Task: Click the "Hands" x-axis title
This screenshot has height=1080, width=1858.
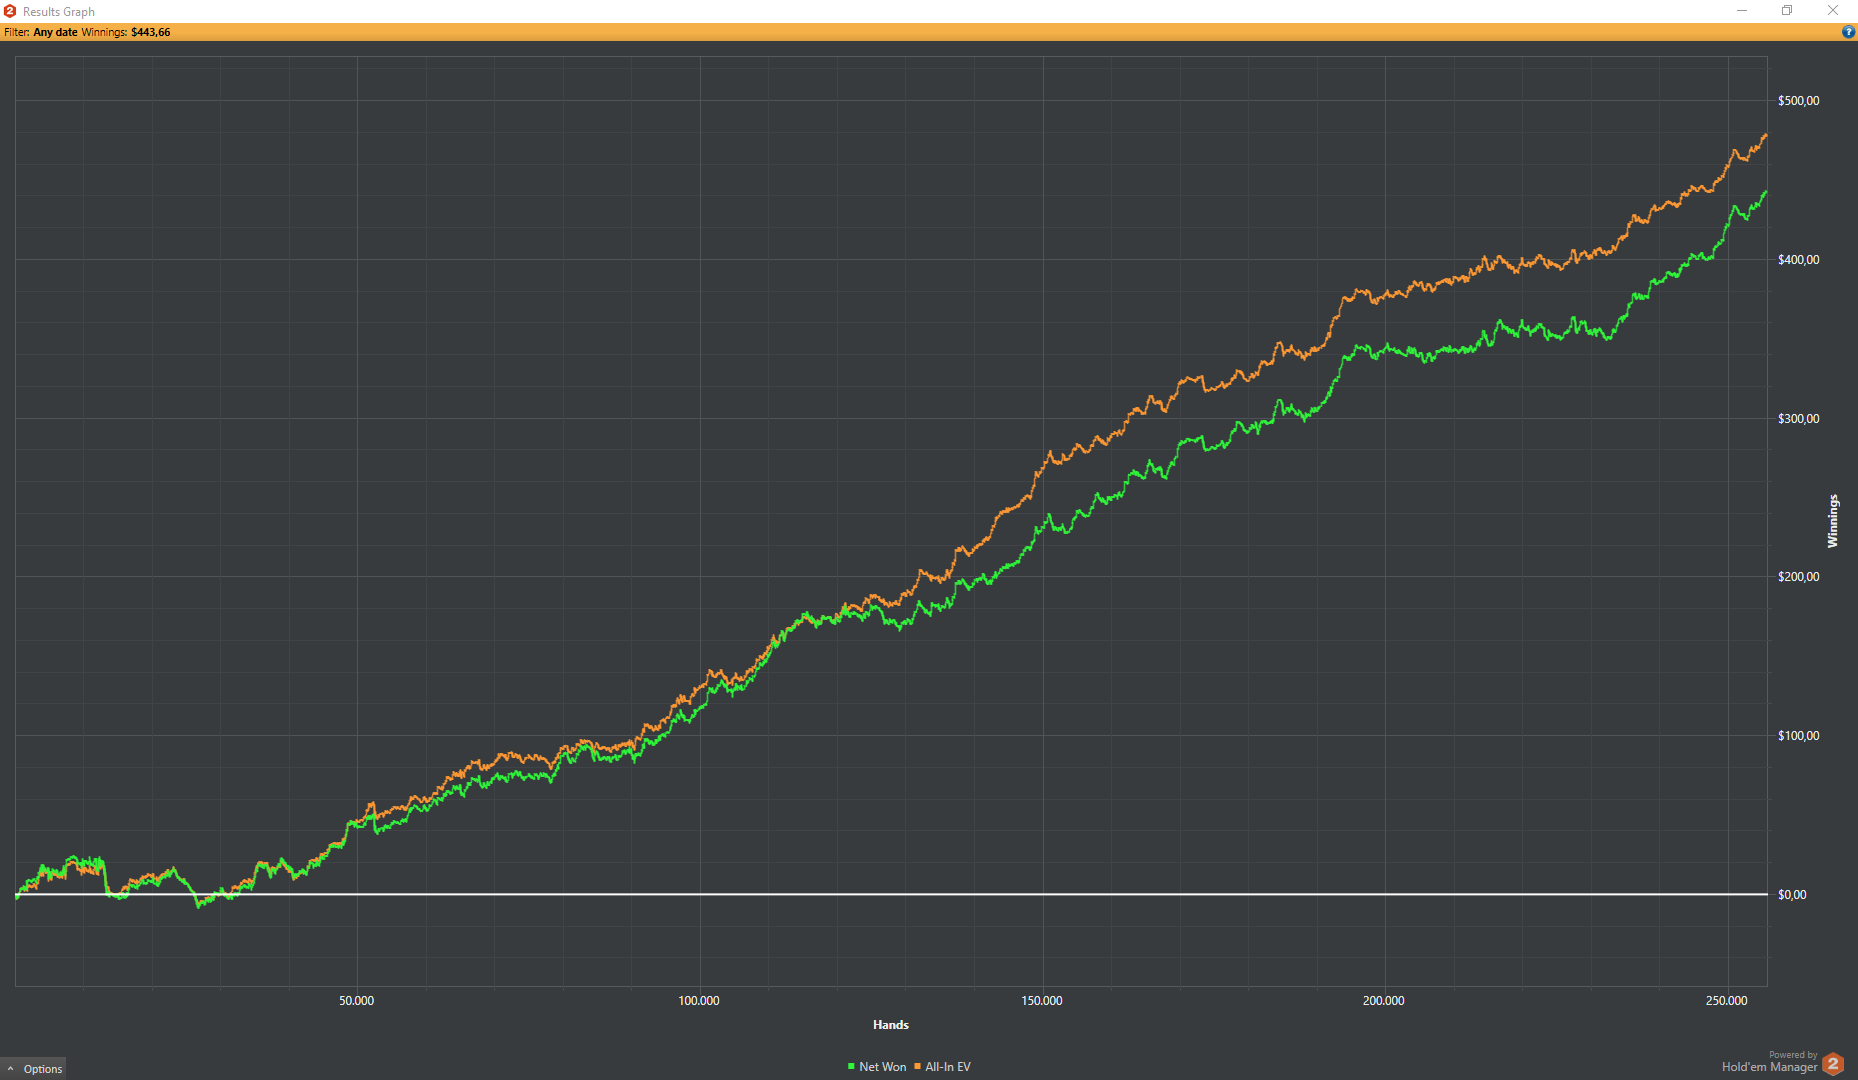Action: 891,1025
